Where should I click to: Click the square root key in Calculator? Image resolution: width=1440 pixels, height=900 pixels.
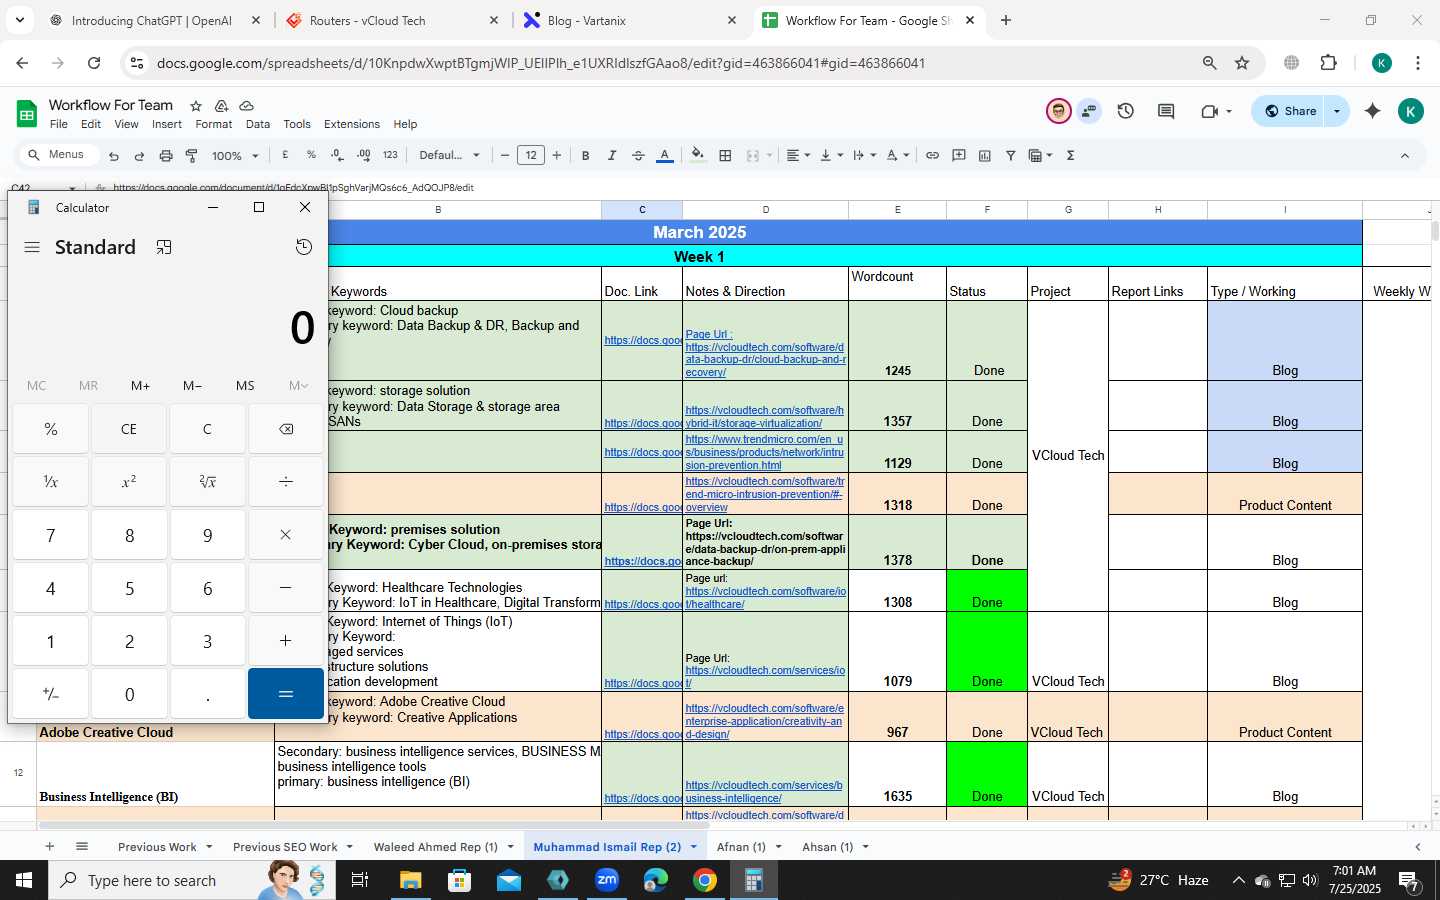click(x=207, y=482)
